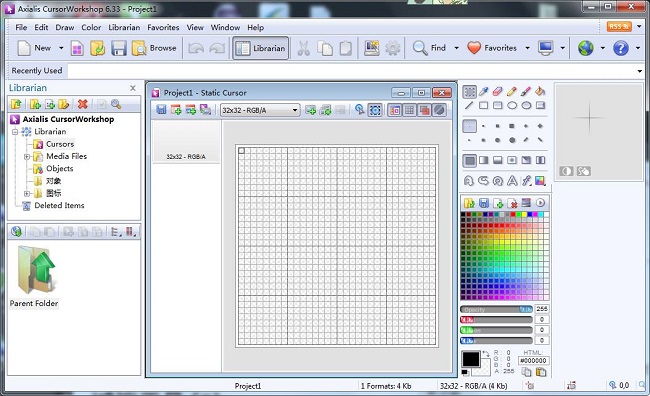The width and height of the screenshot is (650, 396).
Task: Select the filled ellipse tool
Action: click(x=526, y=105)
